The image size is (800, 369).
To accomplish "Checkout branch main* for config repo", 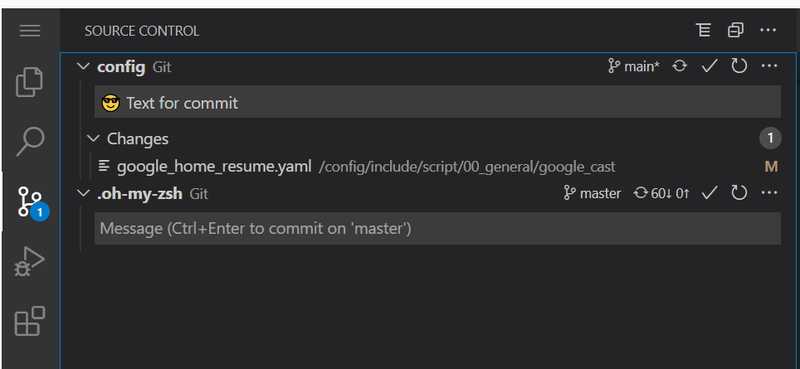I will 634,66.
